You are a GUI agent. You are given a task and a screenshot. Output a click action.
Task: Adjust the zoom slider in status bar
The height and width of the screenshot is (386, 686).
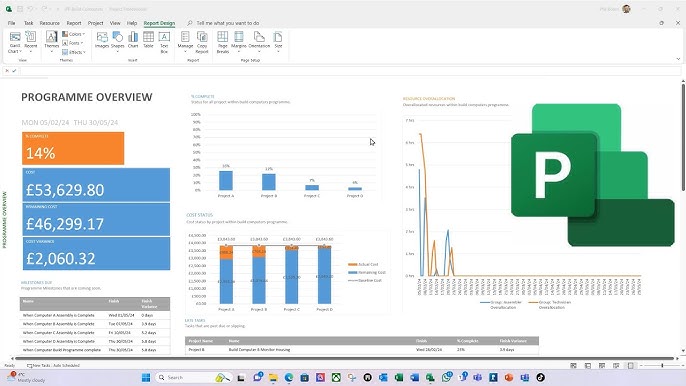(x=662, y=365)
